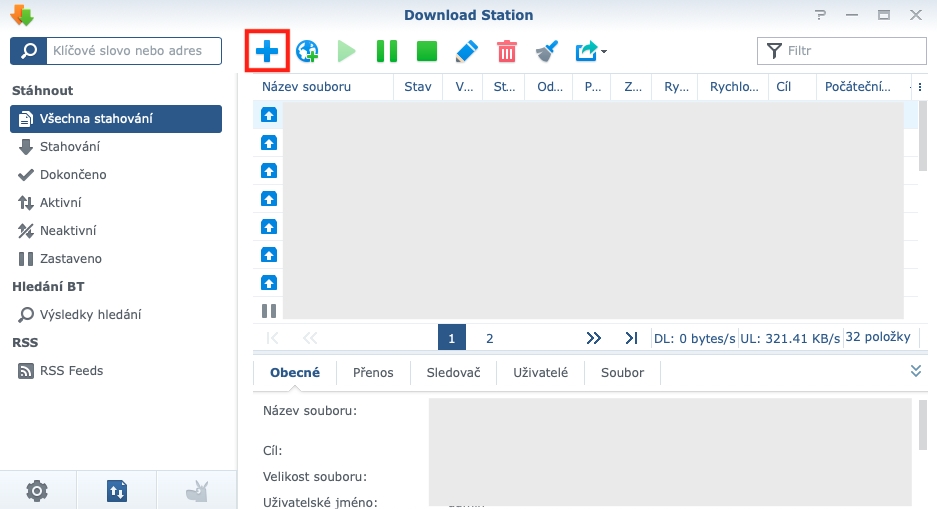Sort by Název souboru column header
The width and height of the screenshot is (937, 509).
click(x=307, y=87)
